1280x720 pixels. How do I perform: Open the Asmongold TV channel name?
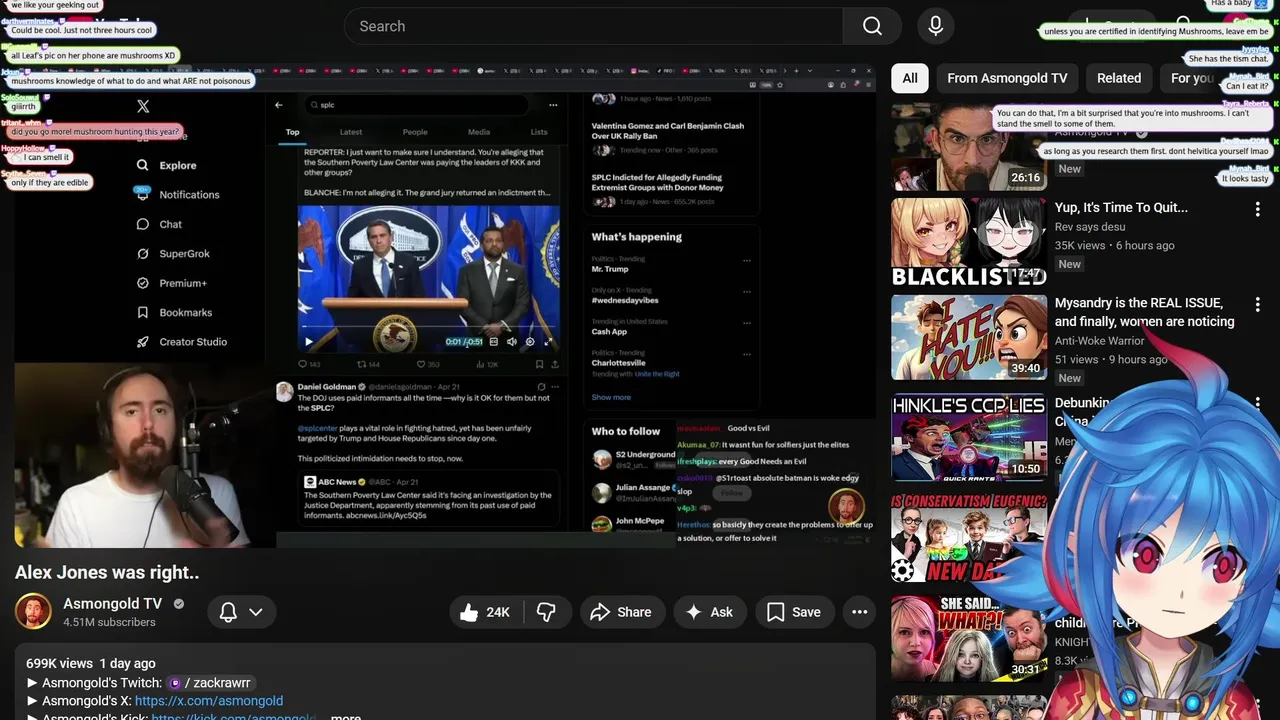pos(112,603)
